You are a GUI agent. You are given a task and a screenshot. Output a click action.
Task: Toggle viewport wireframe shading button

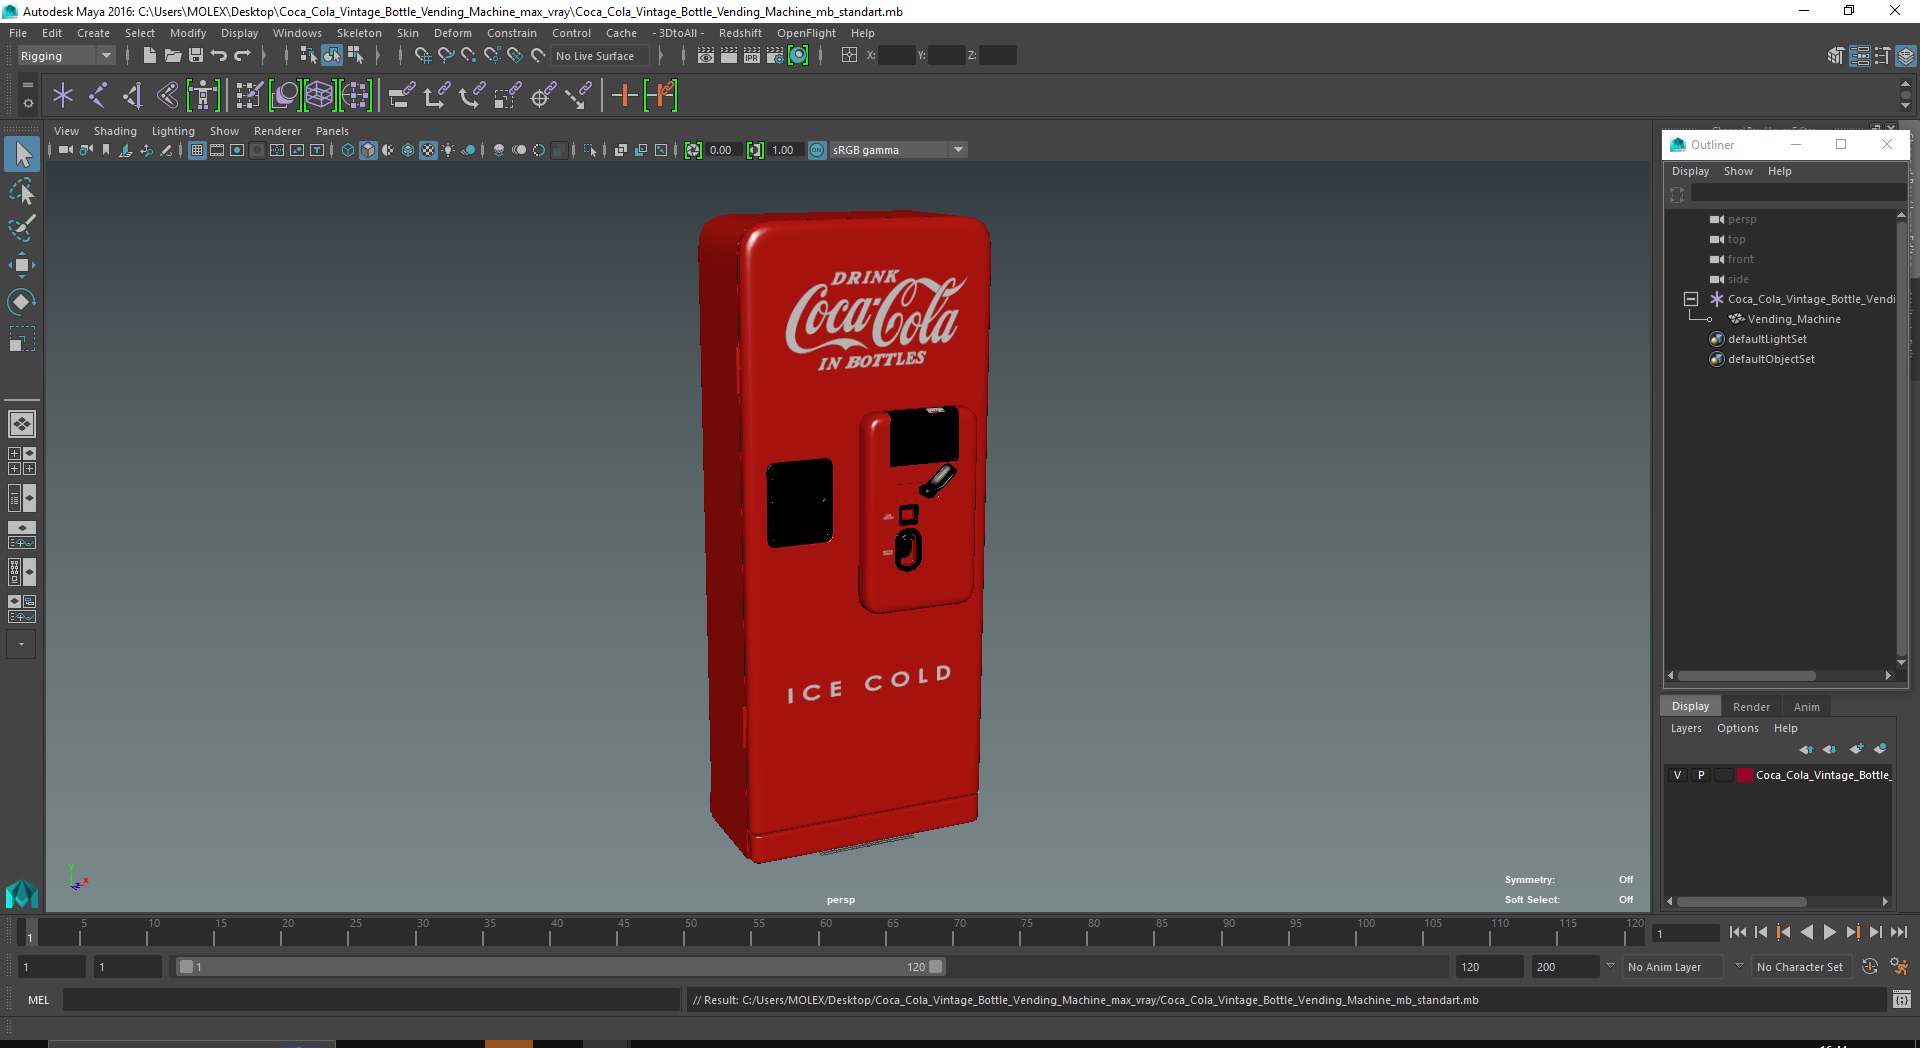pyautogui.click(x=348, y=150)
